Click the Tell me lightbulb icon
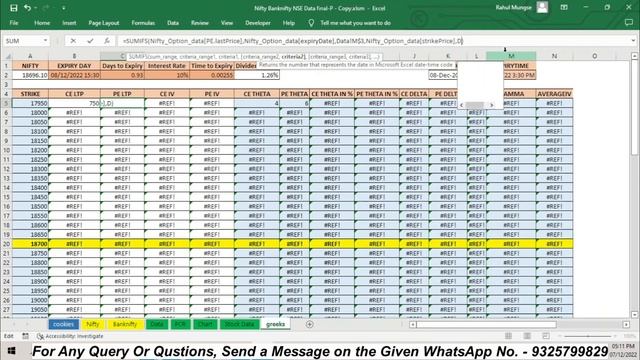This screenshot has width=640, height=360. (x=311, y=23)
